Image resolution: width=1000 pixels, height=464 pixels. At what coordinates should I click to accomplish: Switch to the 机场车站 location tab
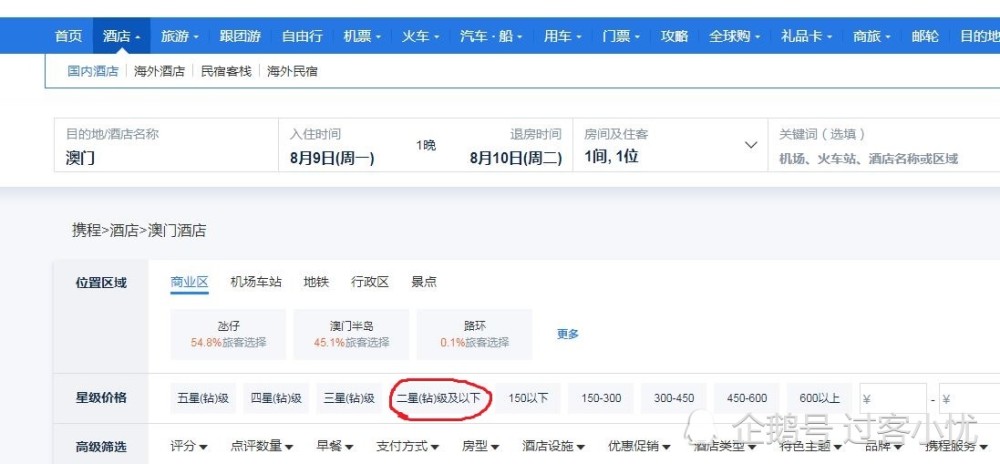click(x=256, y=282)
